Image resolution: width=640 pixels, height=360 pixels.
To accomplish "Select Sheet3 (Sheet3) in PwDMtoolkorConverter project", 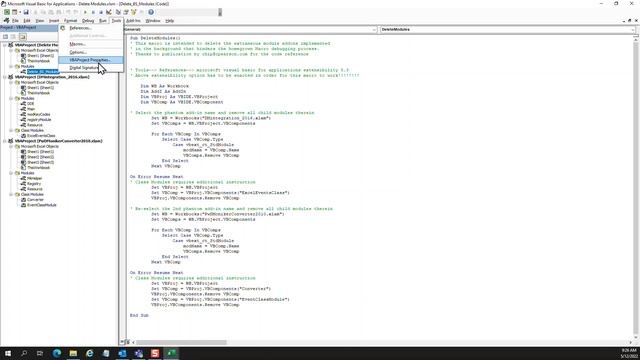I will click(40, 162).
